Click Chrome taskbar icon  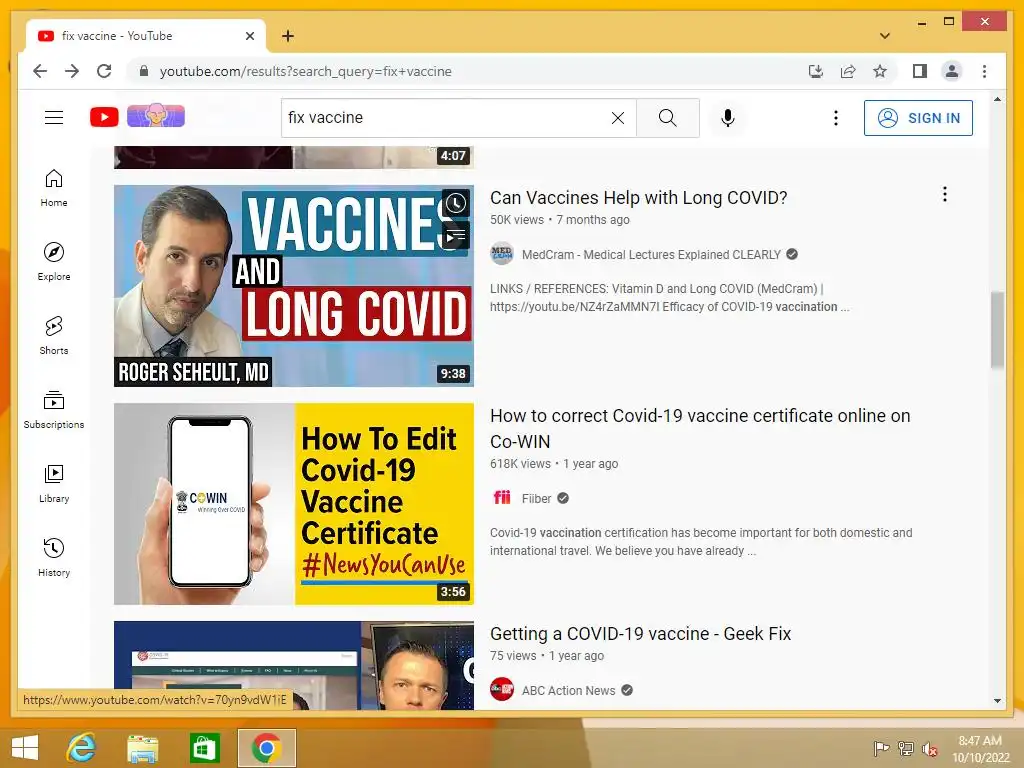tap(266, 748)
